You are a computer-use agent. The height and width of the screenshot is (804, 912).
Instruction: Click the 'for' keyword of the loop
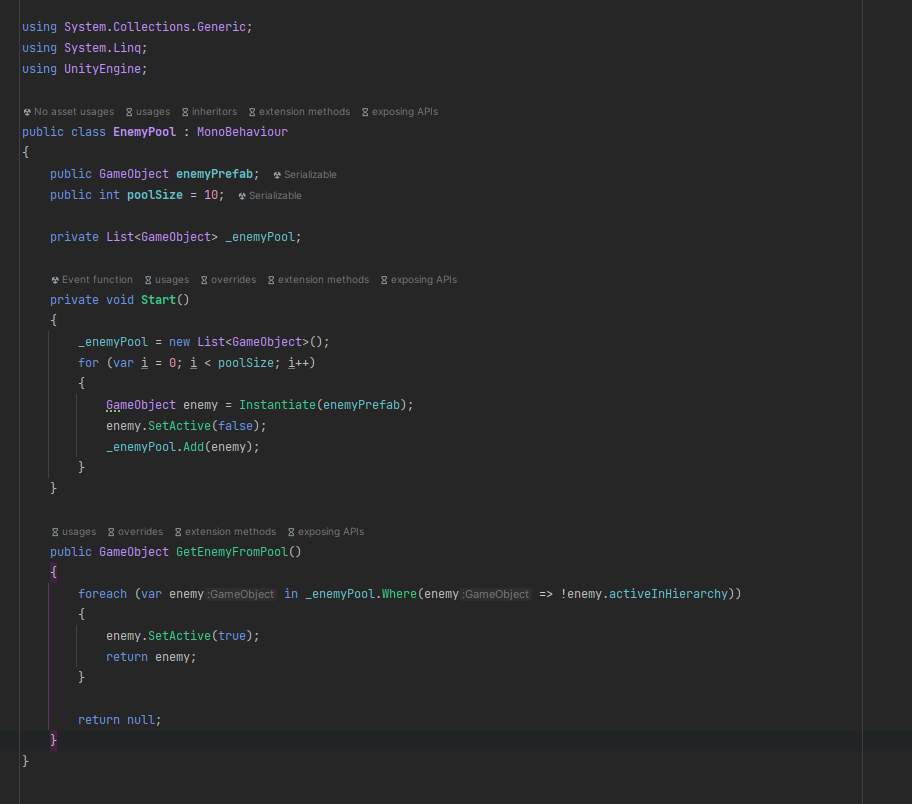click(x=88, y=363)
